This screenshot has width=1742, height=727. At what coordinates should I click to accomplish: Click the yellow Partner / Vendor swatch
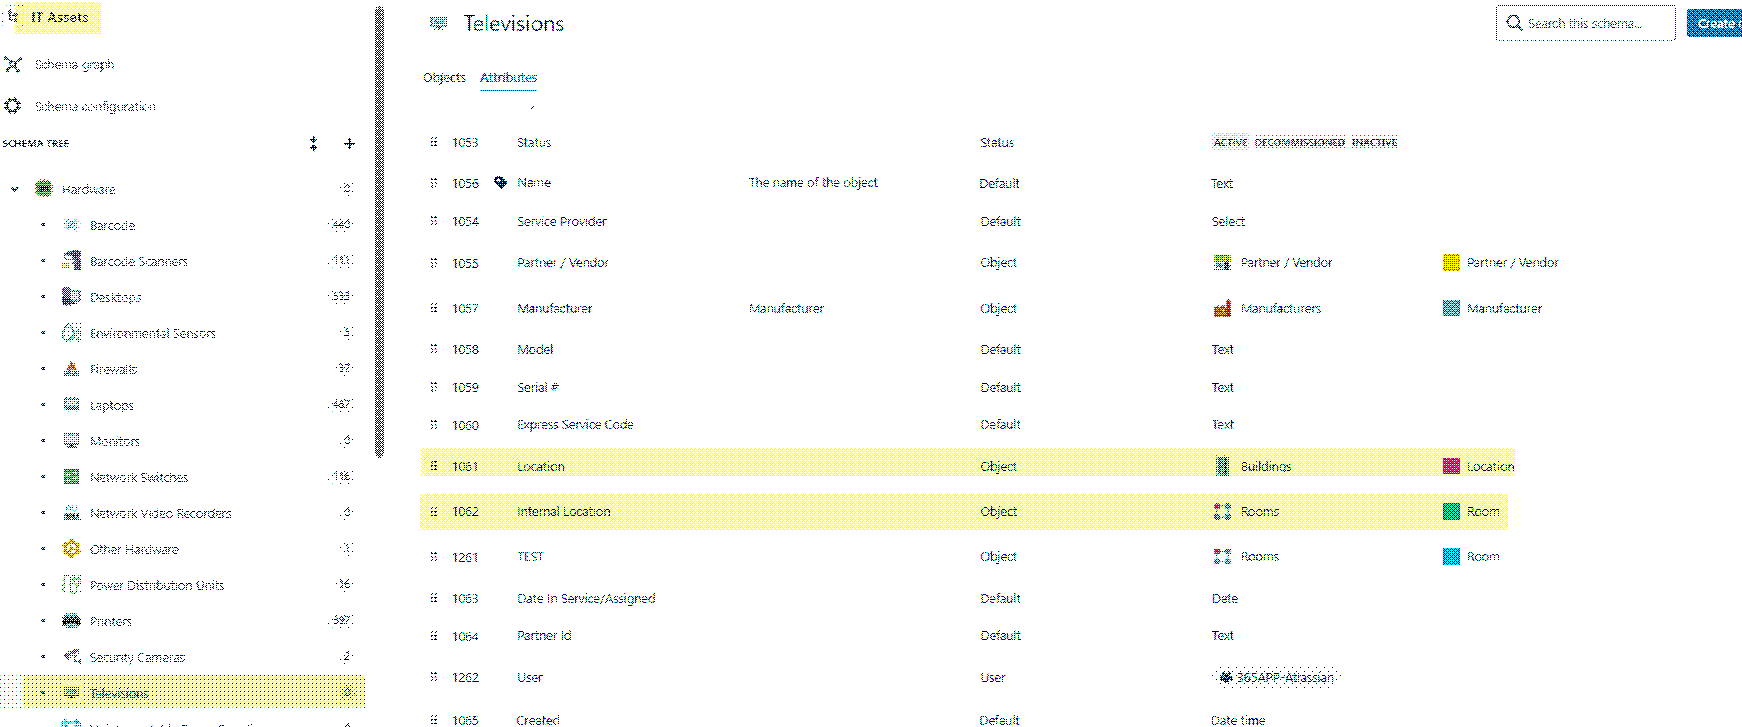[x=1451, y=262]
